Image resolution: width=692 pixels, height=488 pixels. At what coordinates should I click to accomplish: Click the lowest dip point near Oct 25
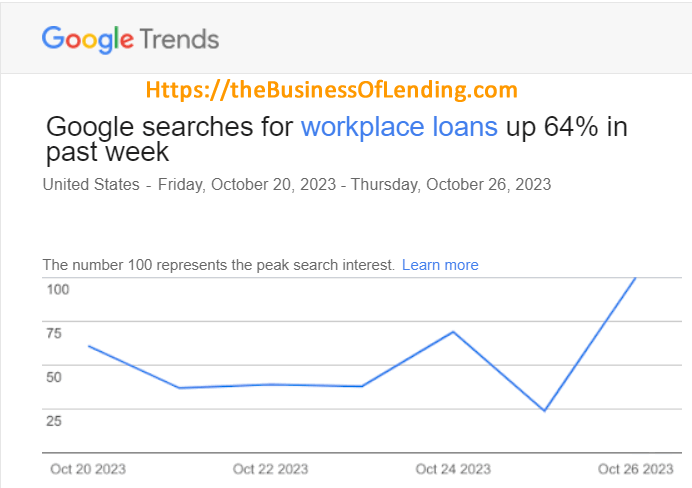[x=545, y=410]
